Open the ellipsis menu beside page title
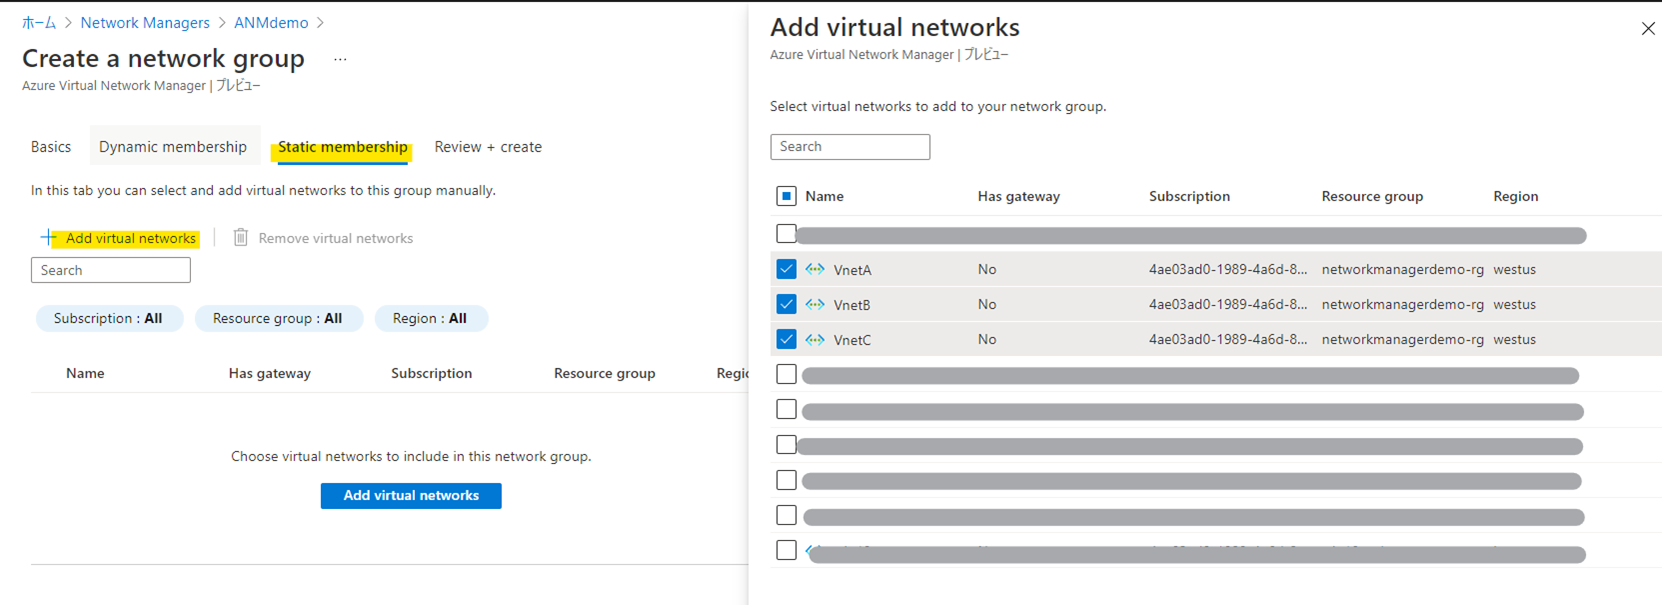This screenshot has height=605, width=1662. click(x=340, y=60)
